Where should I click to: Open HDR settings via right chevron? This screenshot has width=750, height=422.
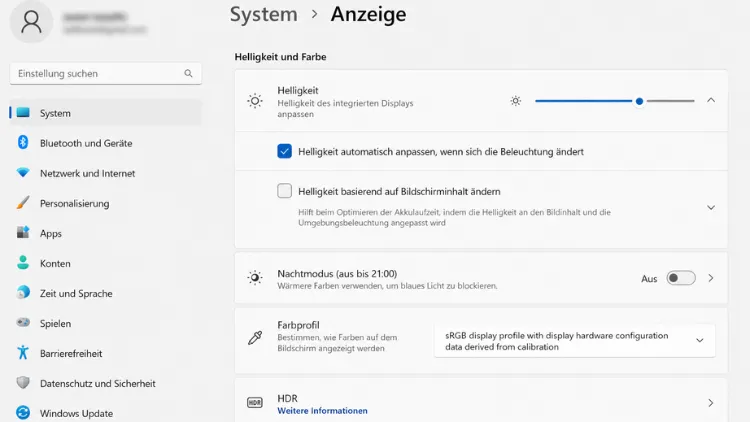(x=711, y=403)
